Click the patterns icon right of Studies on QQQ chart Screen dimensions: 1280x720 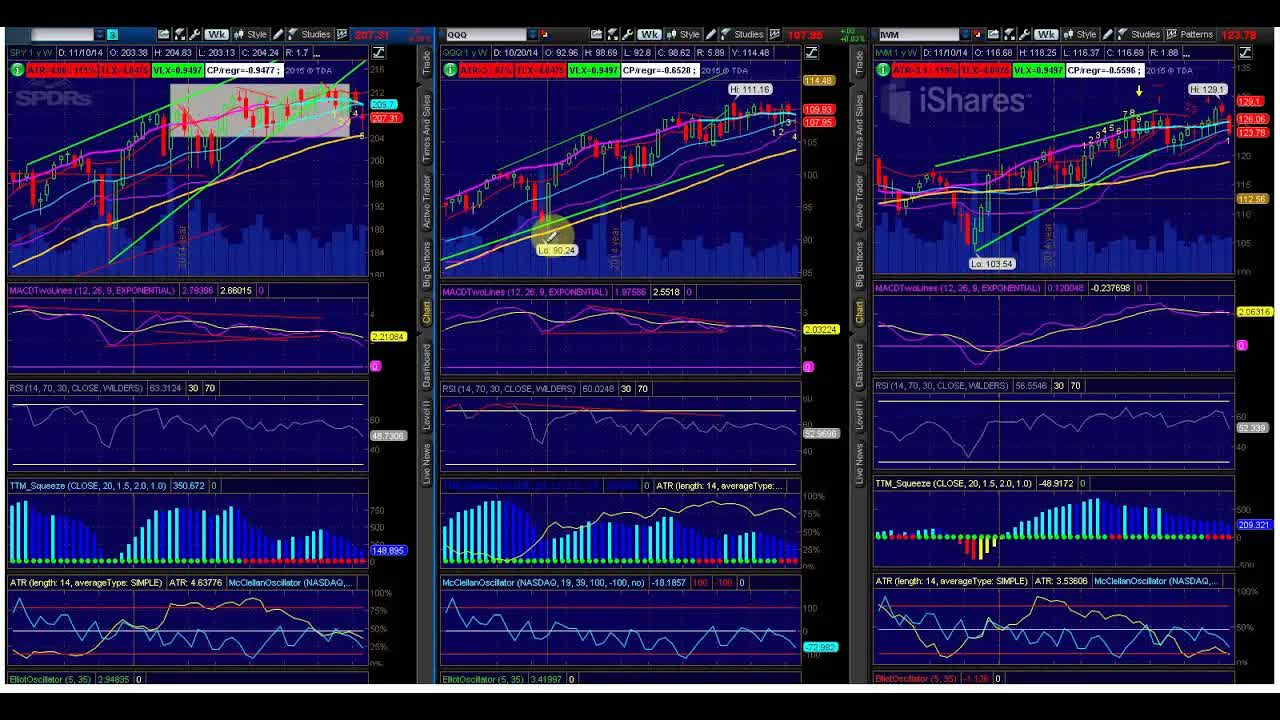click(774, 34)
